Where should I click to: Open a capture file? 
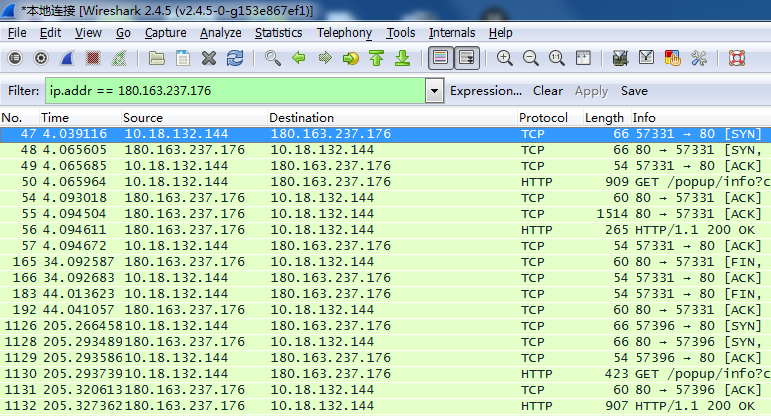point(156,58)
